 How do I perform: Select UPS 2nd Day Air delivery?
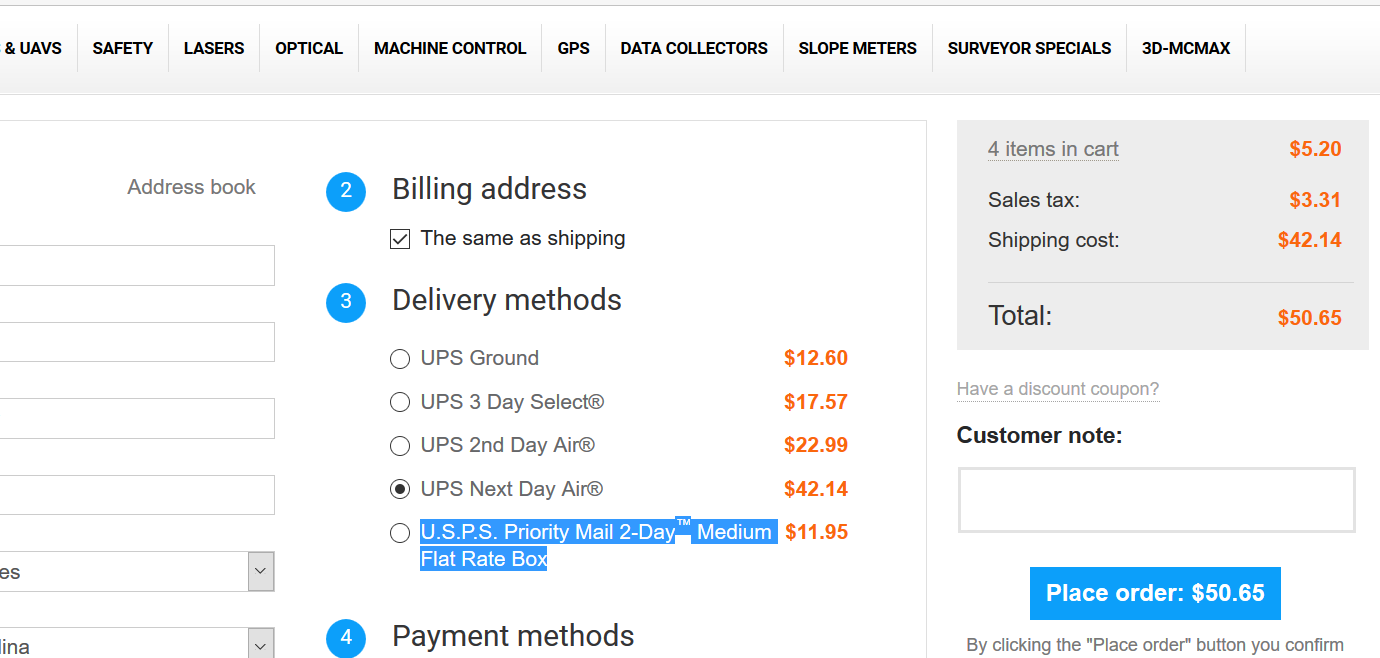coord(400,446)
